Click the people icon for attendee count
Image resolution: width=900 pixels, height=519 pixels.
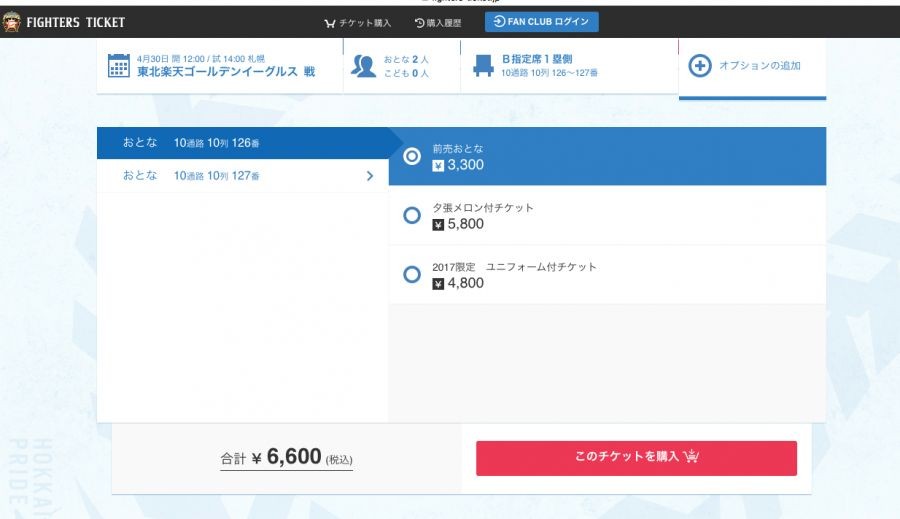click(364, 66)
